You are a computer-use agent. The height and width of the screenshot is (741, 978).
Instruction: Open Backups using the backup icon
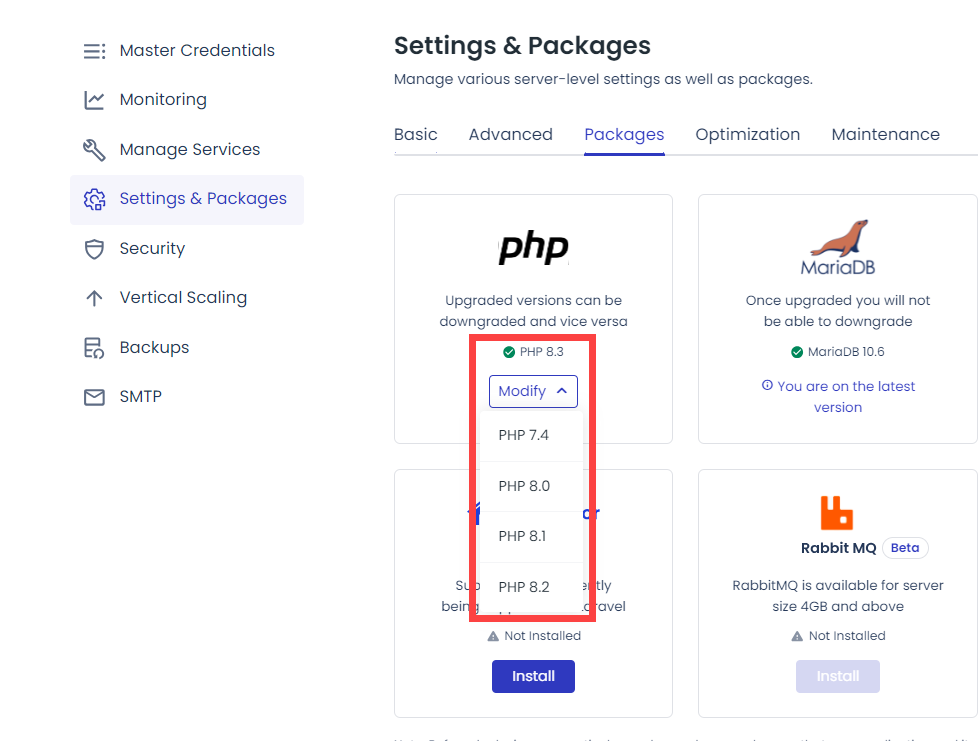click(x=93, y=347)
